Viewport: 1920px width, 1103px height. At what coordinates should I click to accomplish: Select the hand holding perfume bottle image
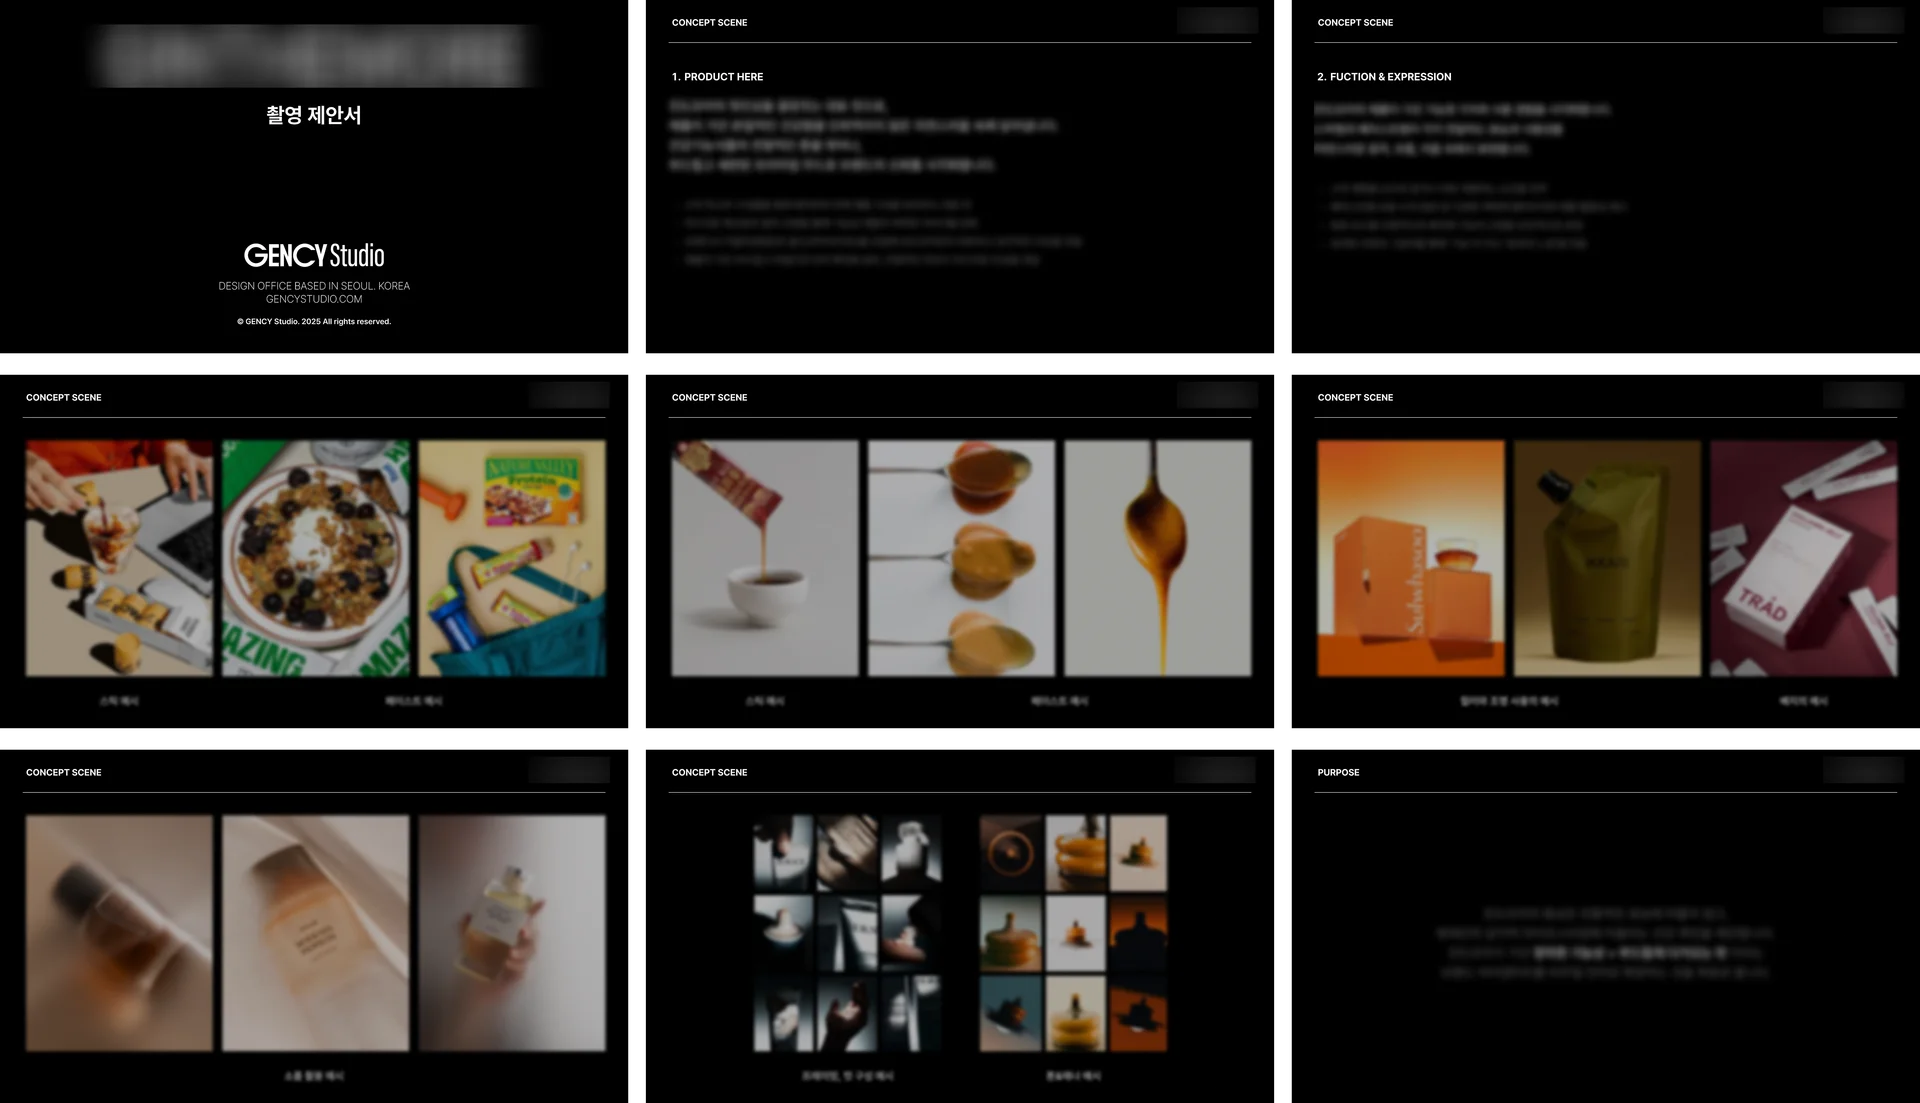click(x=511, y=933)
